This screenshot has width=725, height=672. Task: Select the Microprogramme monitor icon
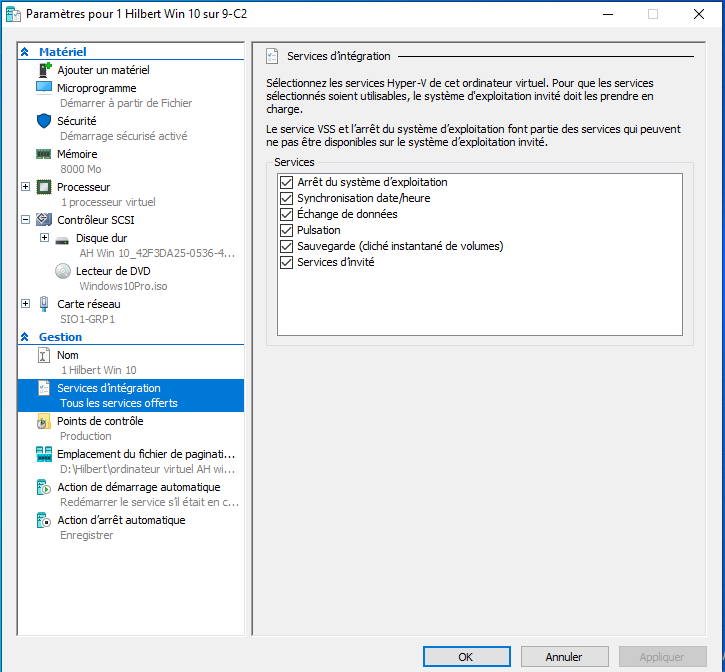(44, 87)
